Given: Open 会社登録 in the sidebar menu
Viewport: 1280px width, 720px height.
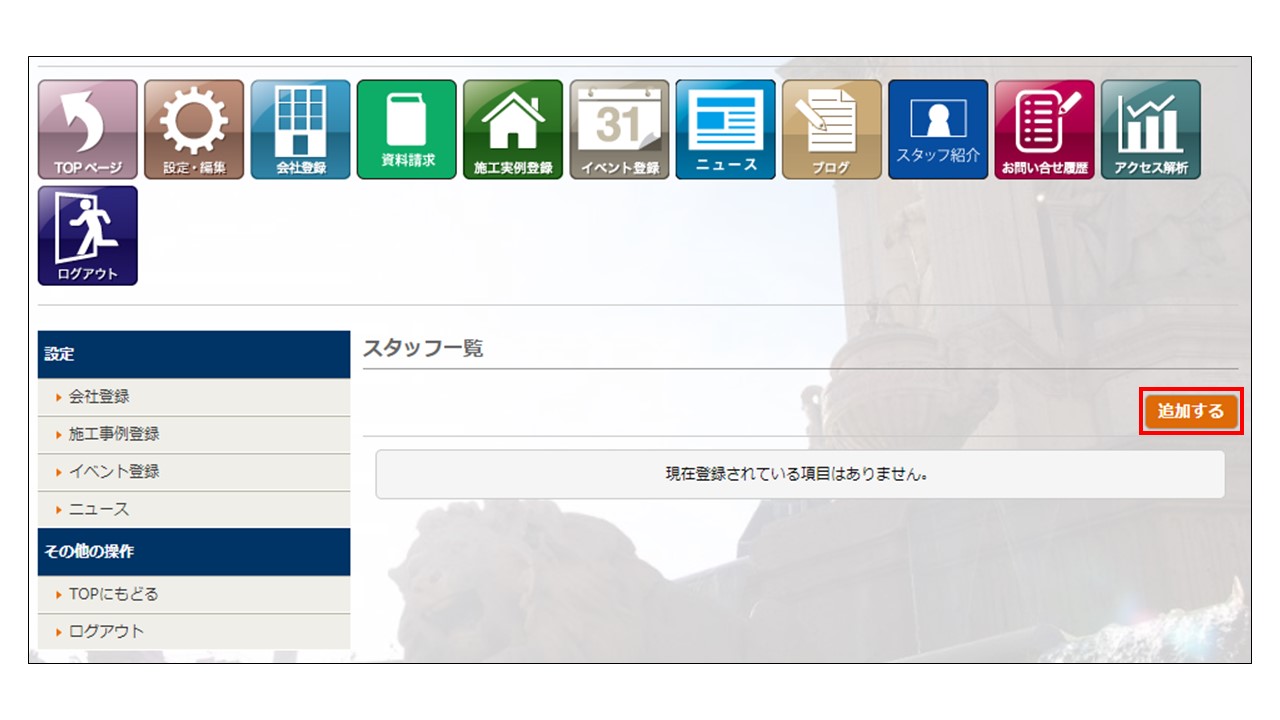Looking at the screenshot, I should (x=99, y=397).
